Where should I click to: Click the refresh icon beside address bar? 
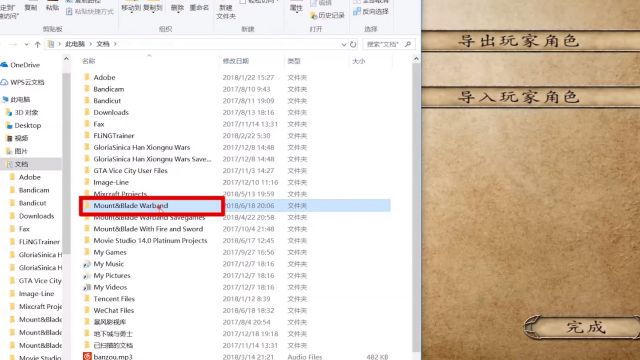pyautogui.click(x=353, y=44)
